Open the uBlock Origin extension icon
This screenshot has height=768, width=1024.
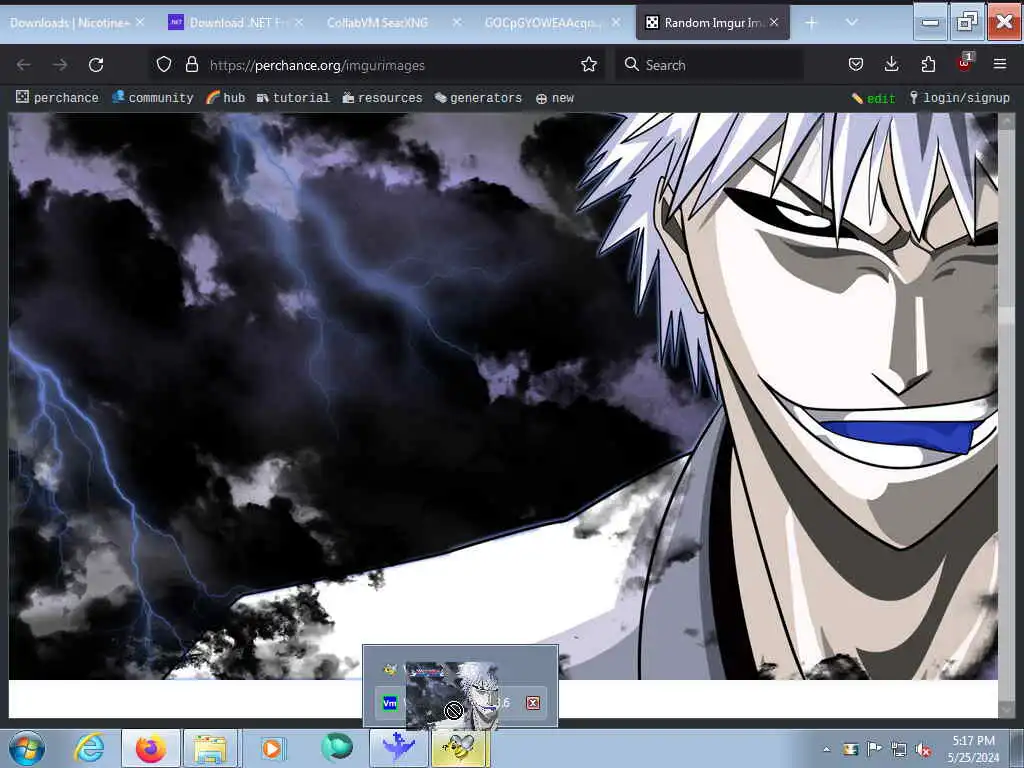[964, 63]
